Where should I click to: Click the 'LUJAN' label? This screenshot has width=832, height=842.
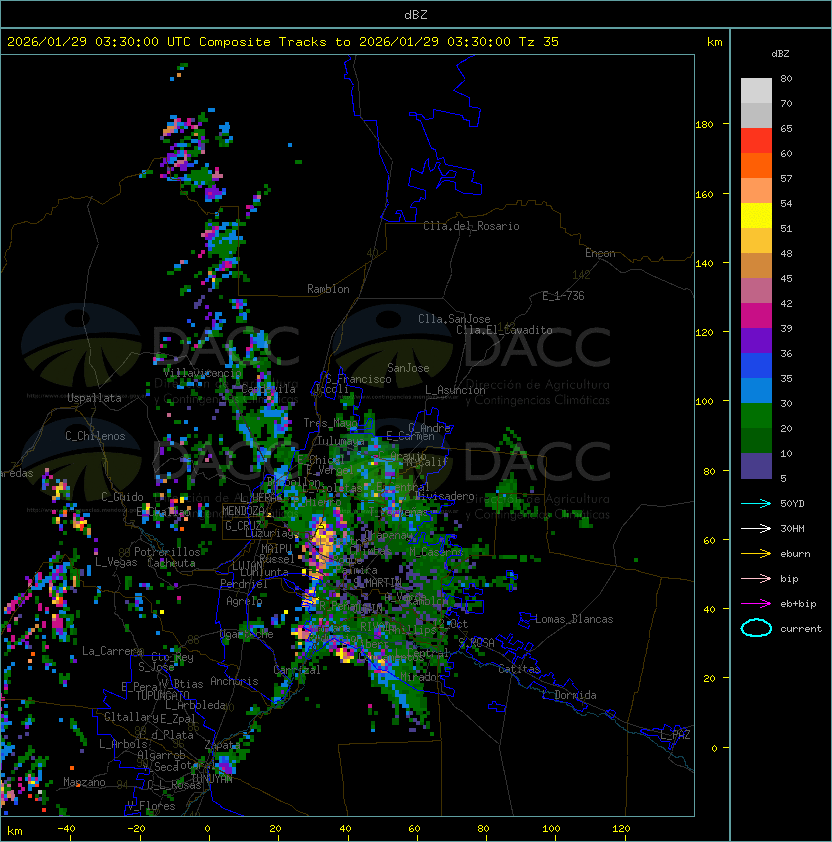click(247, 566)
